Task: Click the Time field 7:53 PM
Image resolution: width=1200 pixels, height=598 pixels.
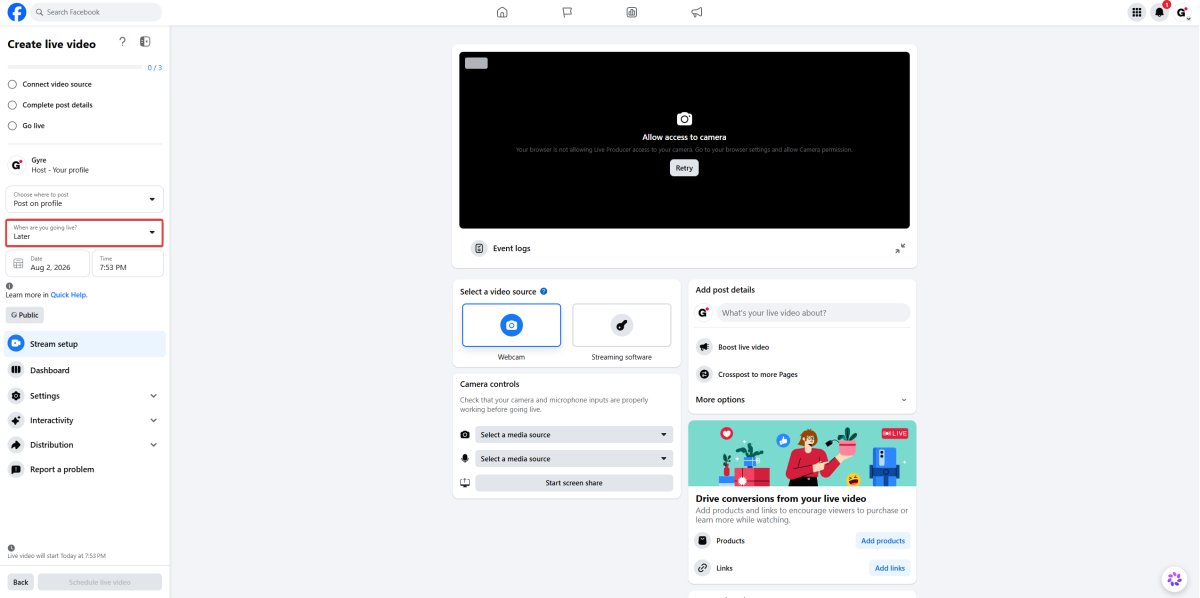Action: (x=128, y=264)
